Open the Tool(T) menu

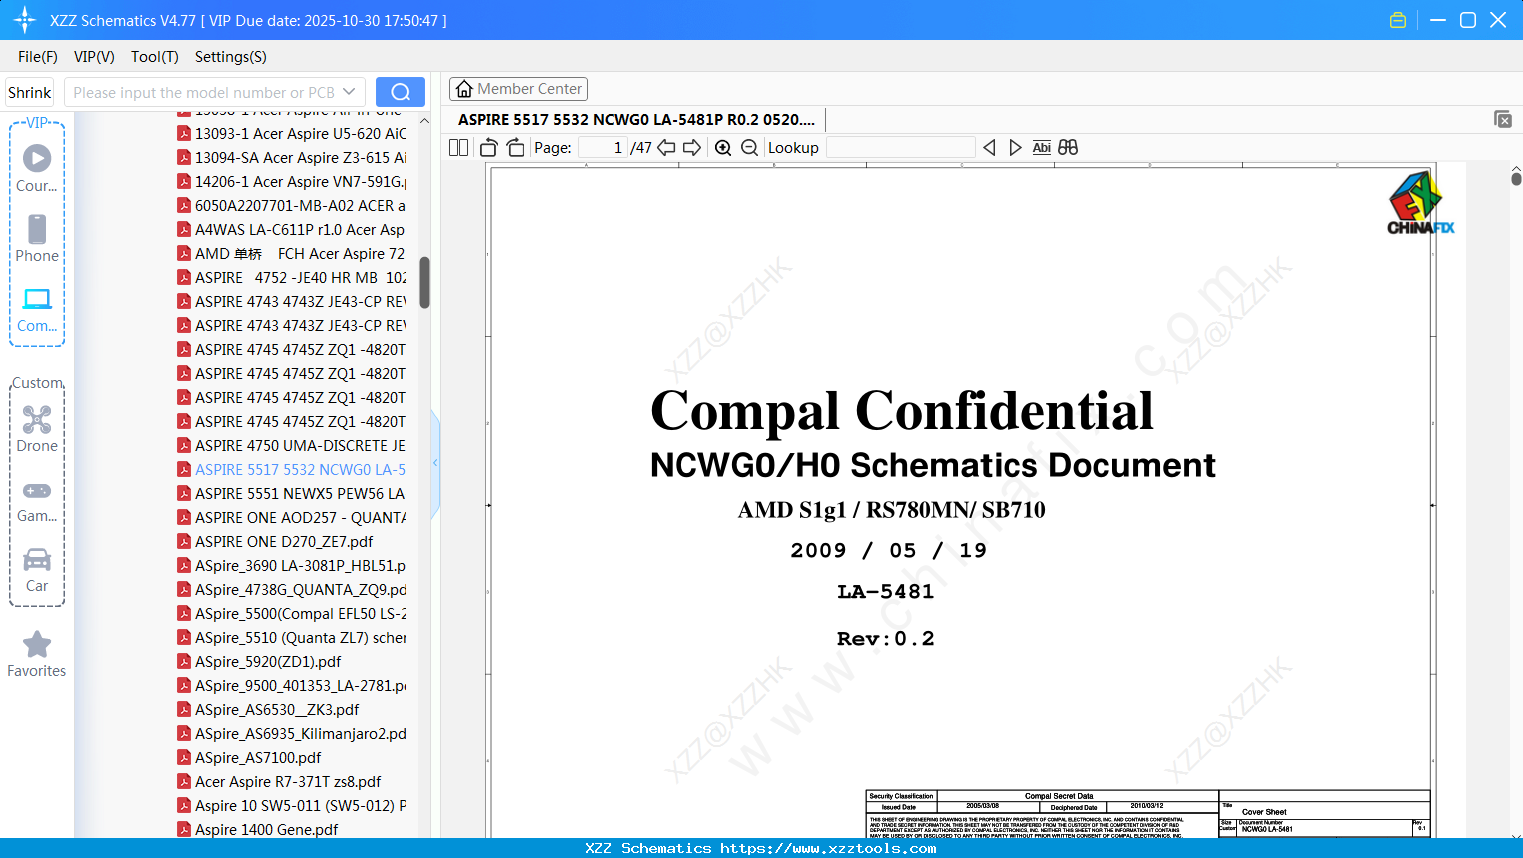tap(155, 57)
